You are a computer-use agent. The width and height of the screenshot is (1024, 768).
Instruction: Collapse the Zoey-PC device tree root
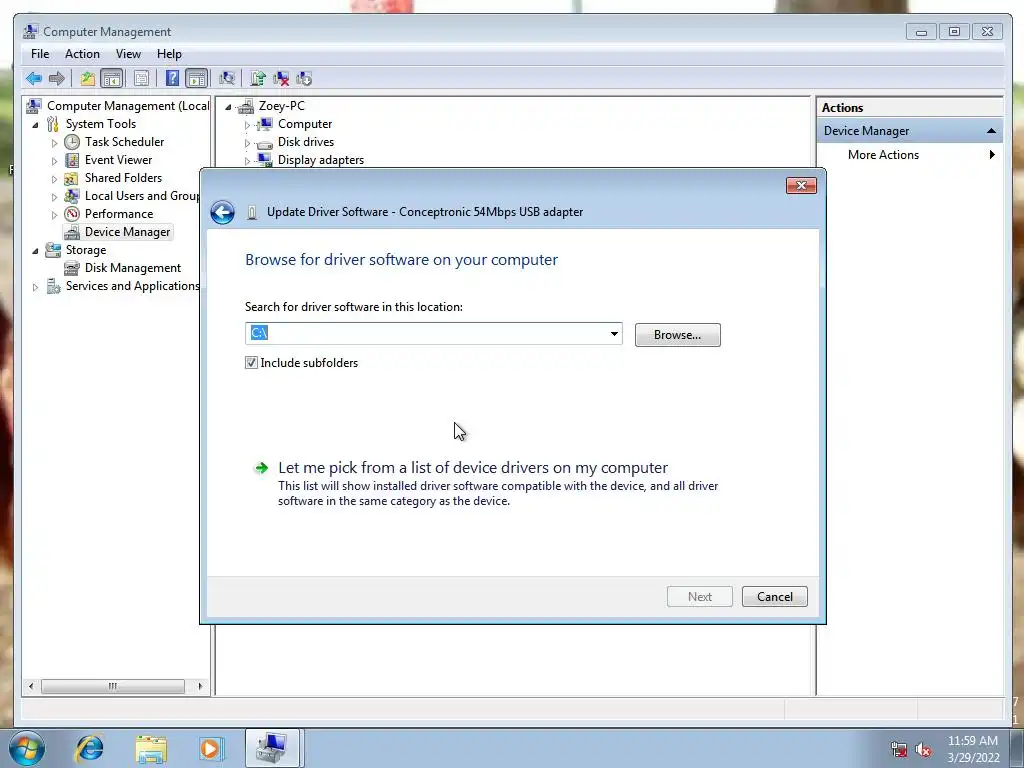tap(228, 107)
